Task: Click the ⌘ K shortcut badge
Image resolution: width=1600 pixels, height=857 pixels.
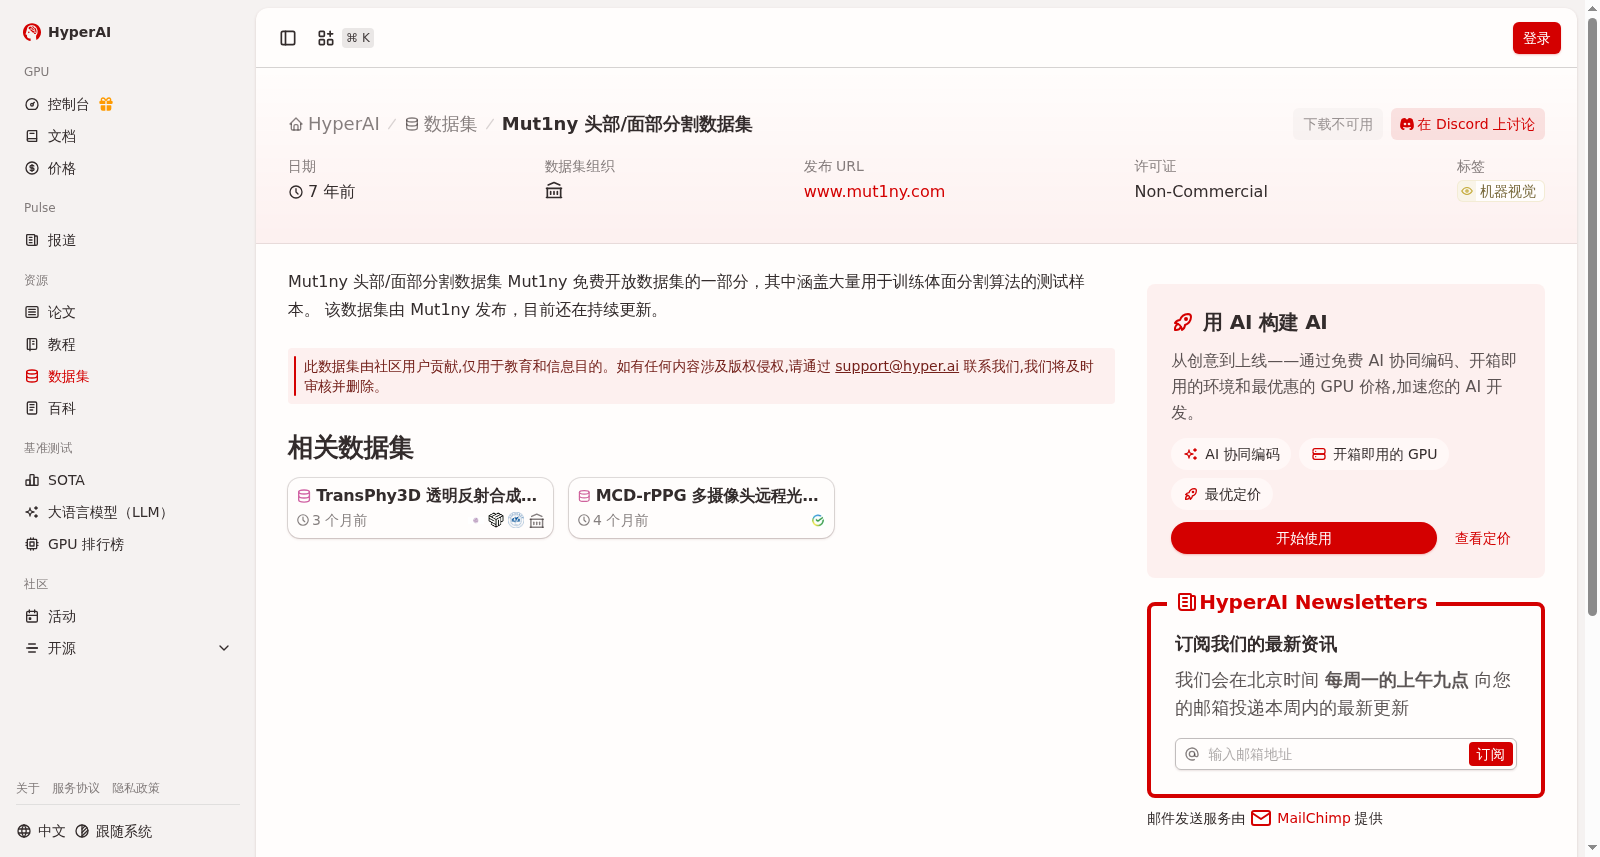Action: (358, 38)
